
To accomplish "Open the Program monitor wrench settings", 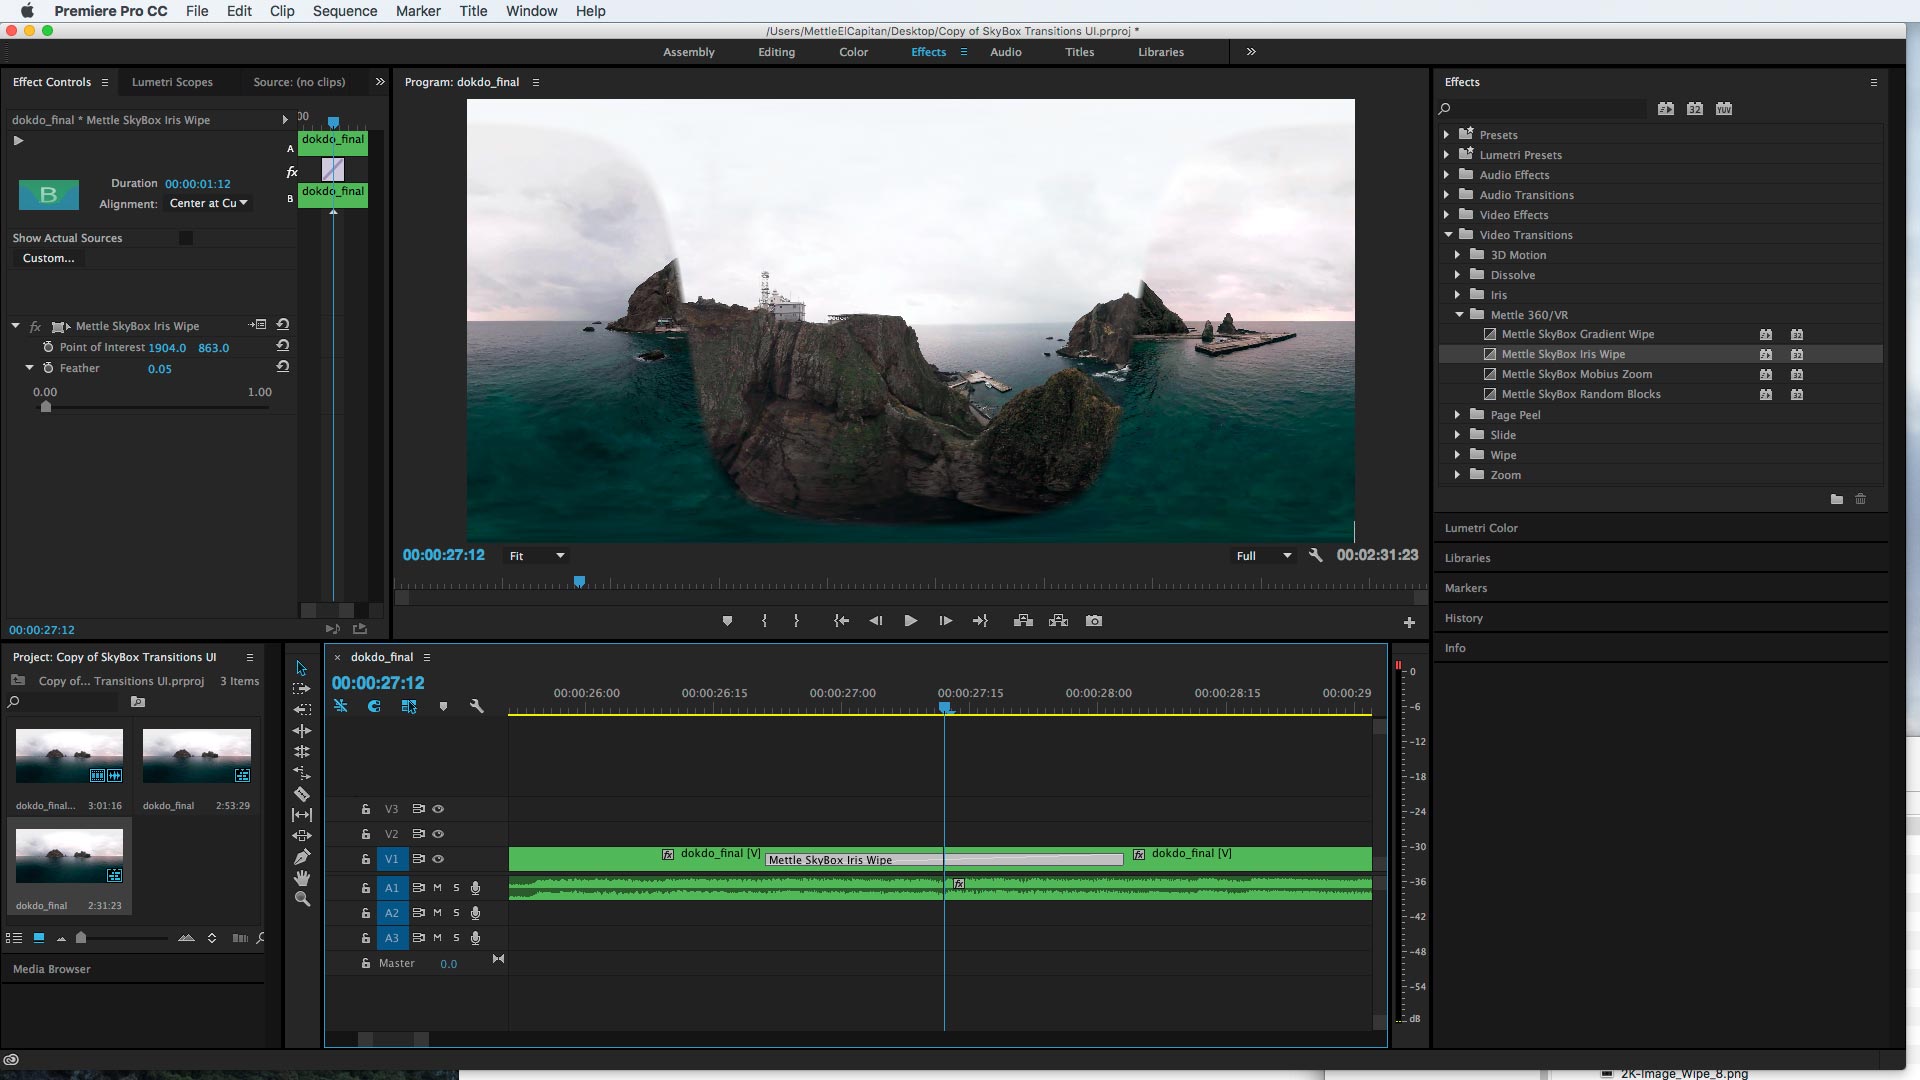I will (x=1316, y=555).
